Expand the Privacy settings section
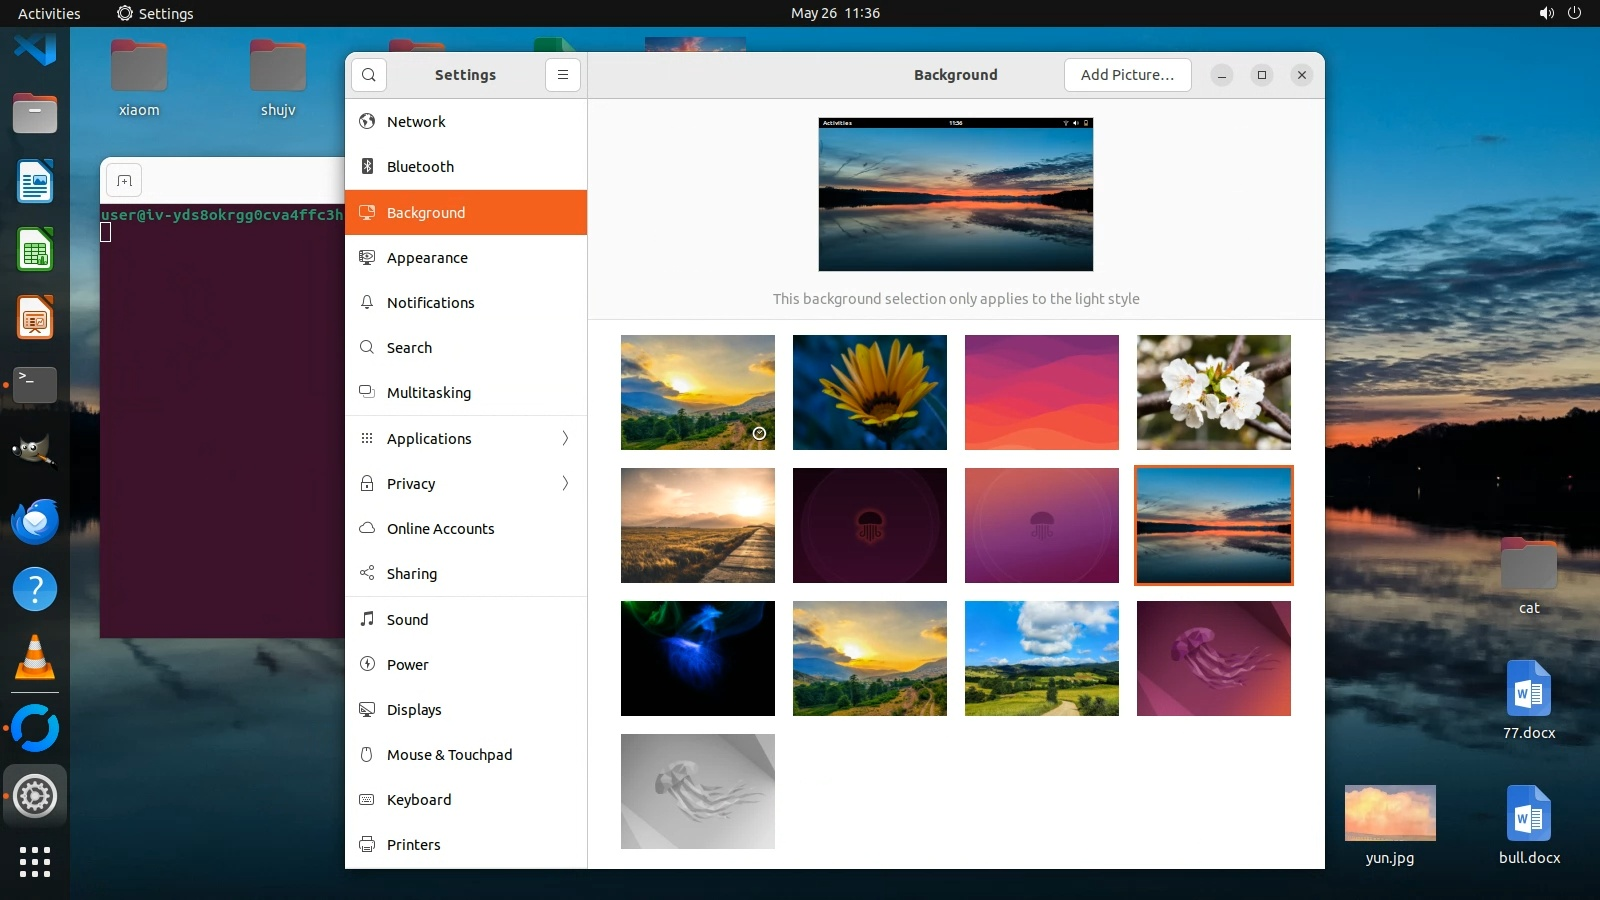The image size is (1600, 900). click(466, 483)
